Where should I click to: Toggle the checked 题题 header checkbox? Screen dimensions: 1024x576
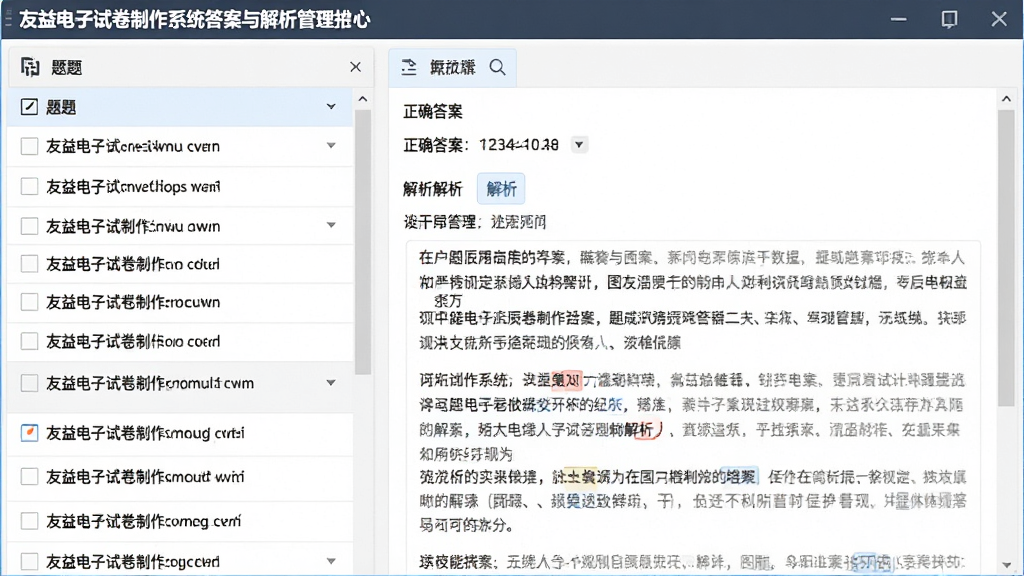29,106
